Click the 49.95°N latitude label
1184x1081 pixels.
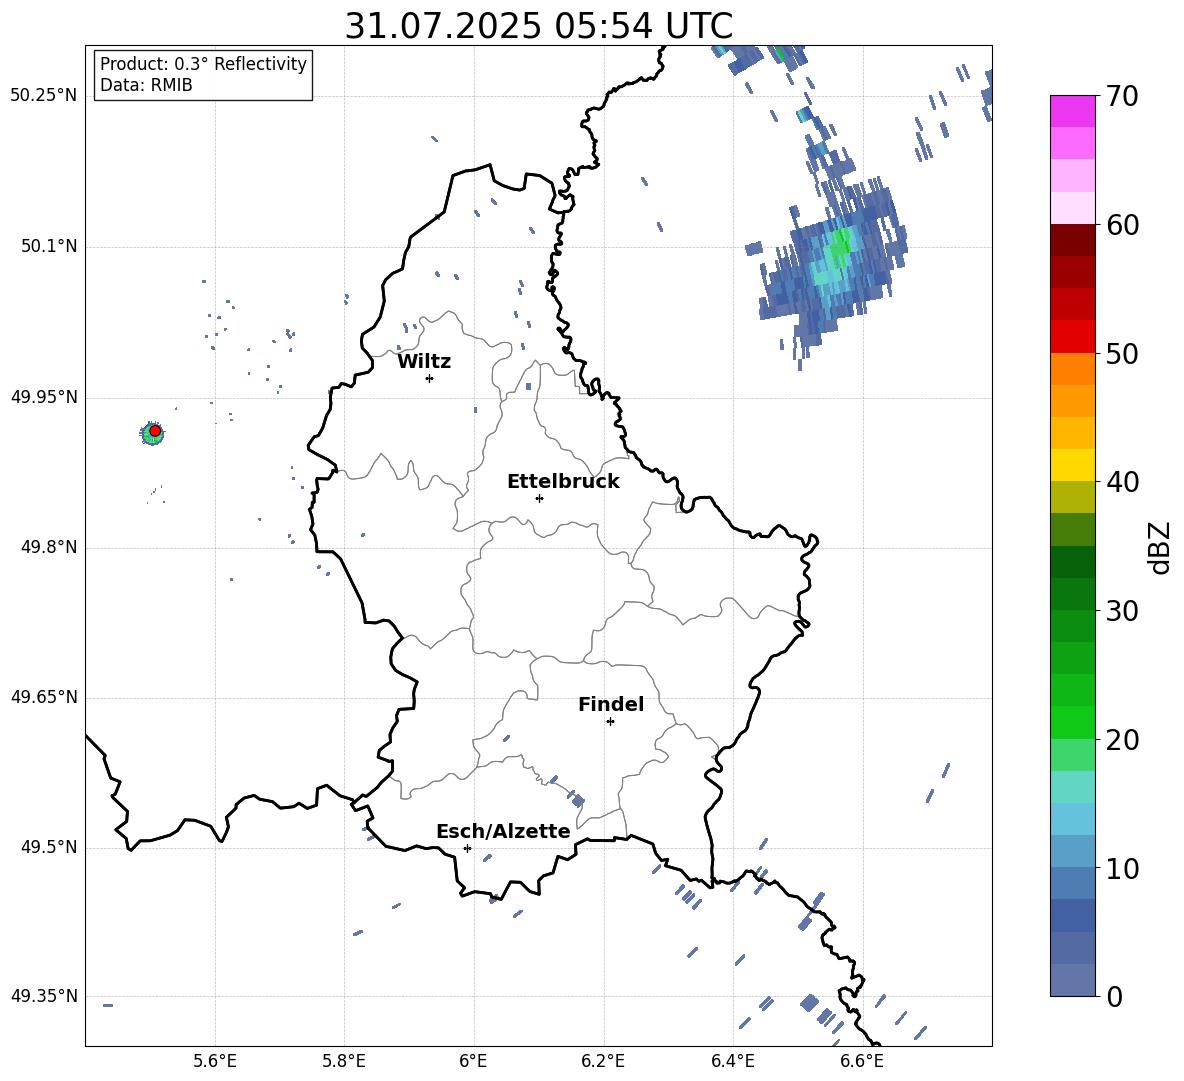tap(44, 397)
